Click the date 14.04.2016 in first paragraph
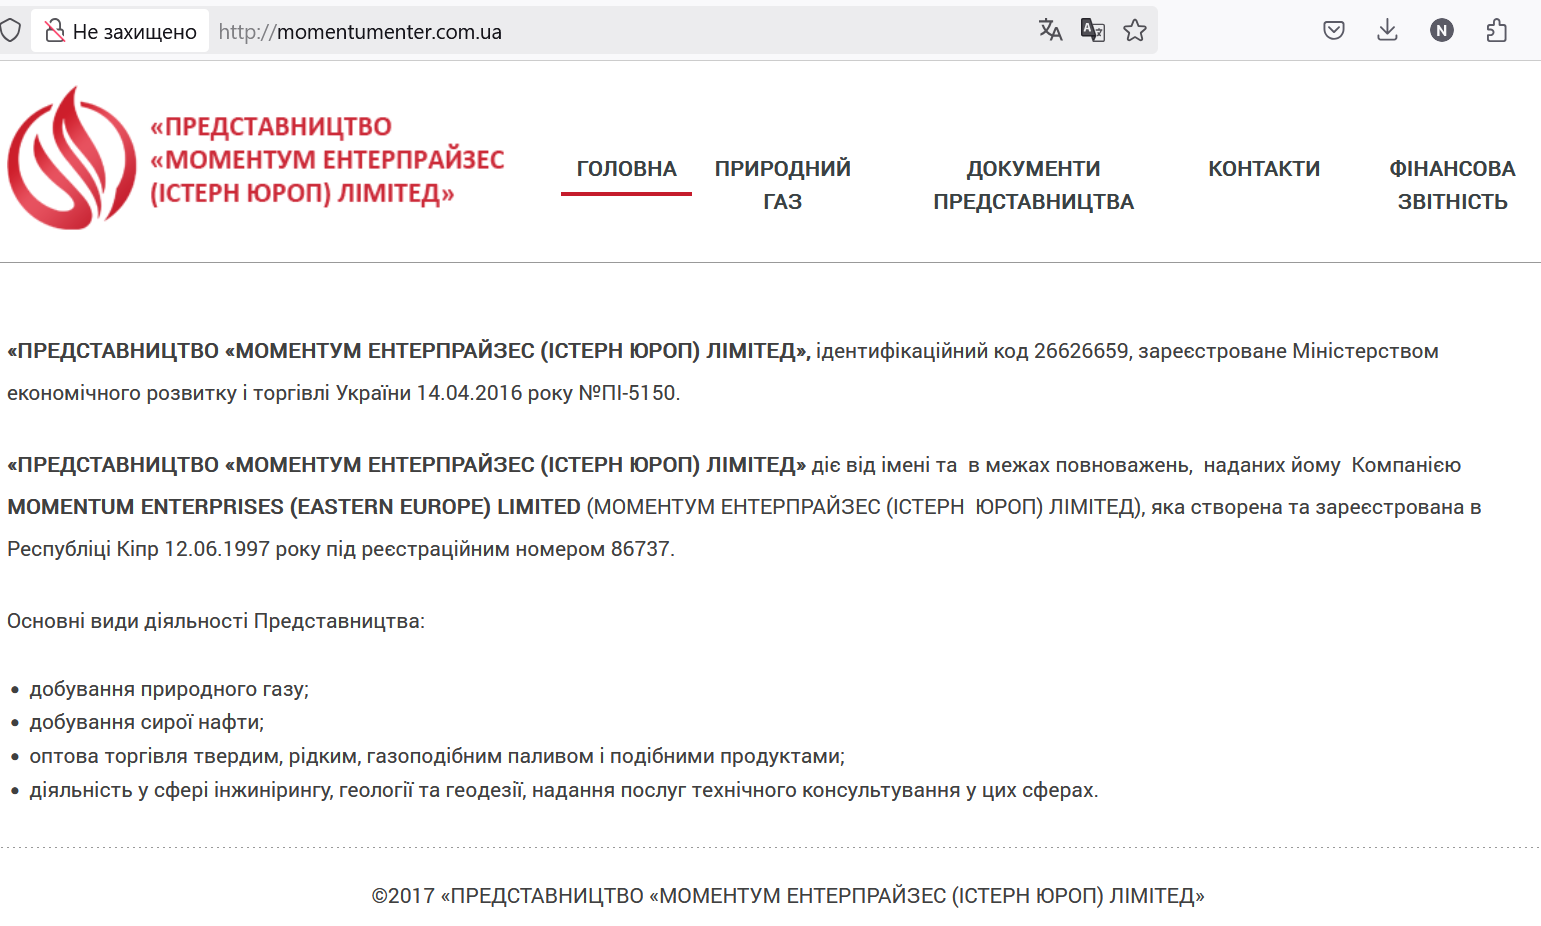The image size is (1541, 926). tap(470, 393)
